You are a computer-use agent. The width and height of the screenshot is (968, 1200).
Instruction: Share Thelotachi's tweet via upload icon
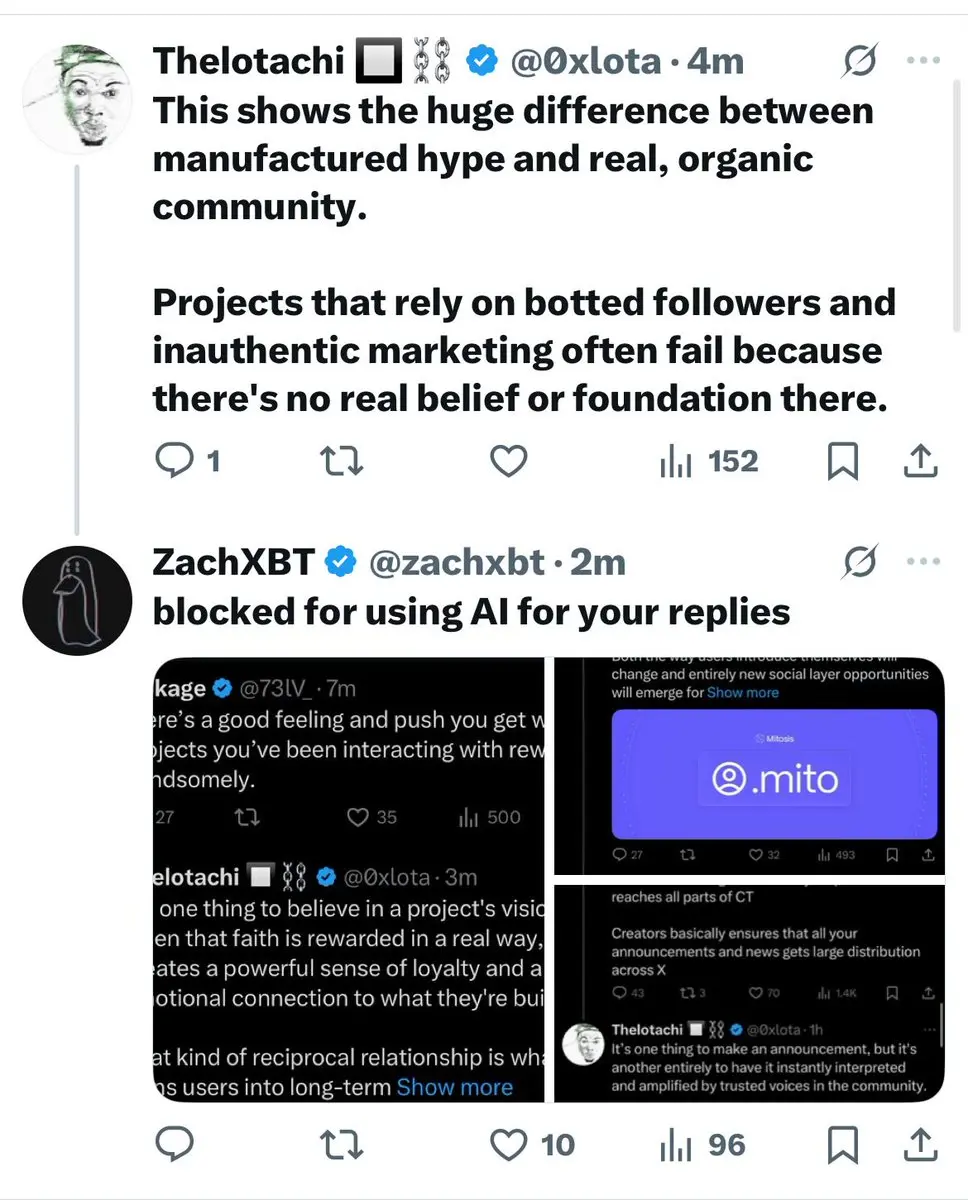920,461
